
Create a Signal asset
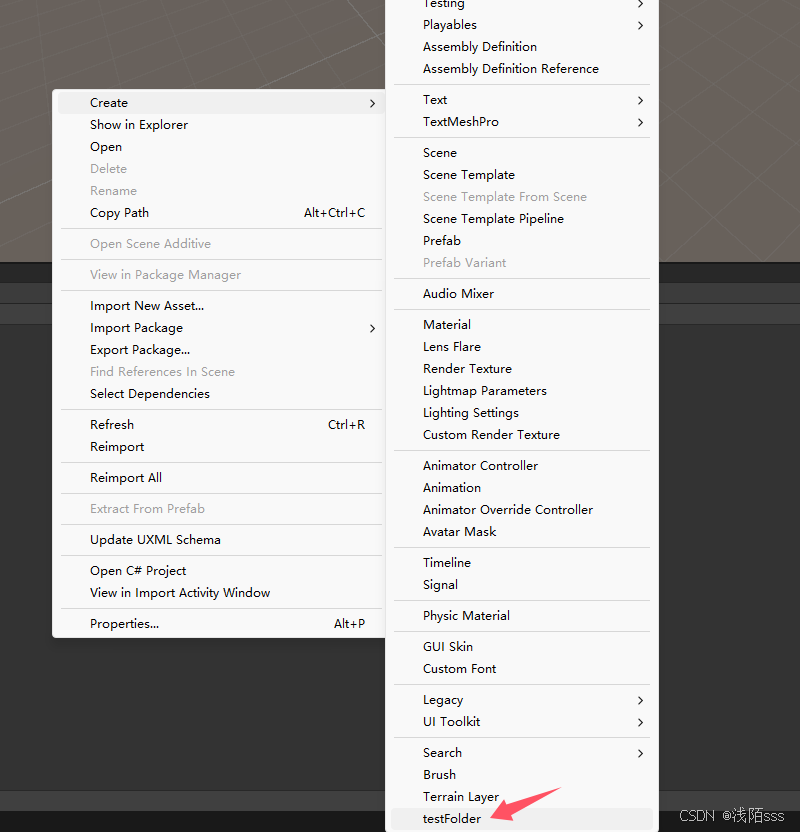coord(522,585)
